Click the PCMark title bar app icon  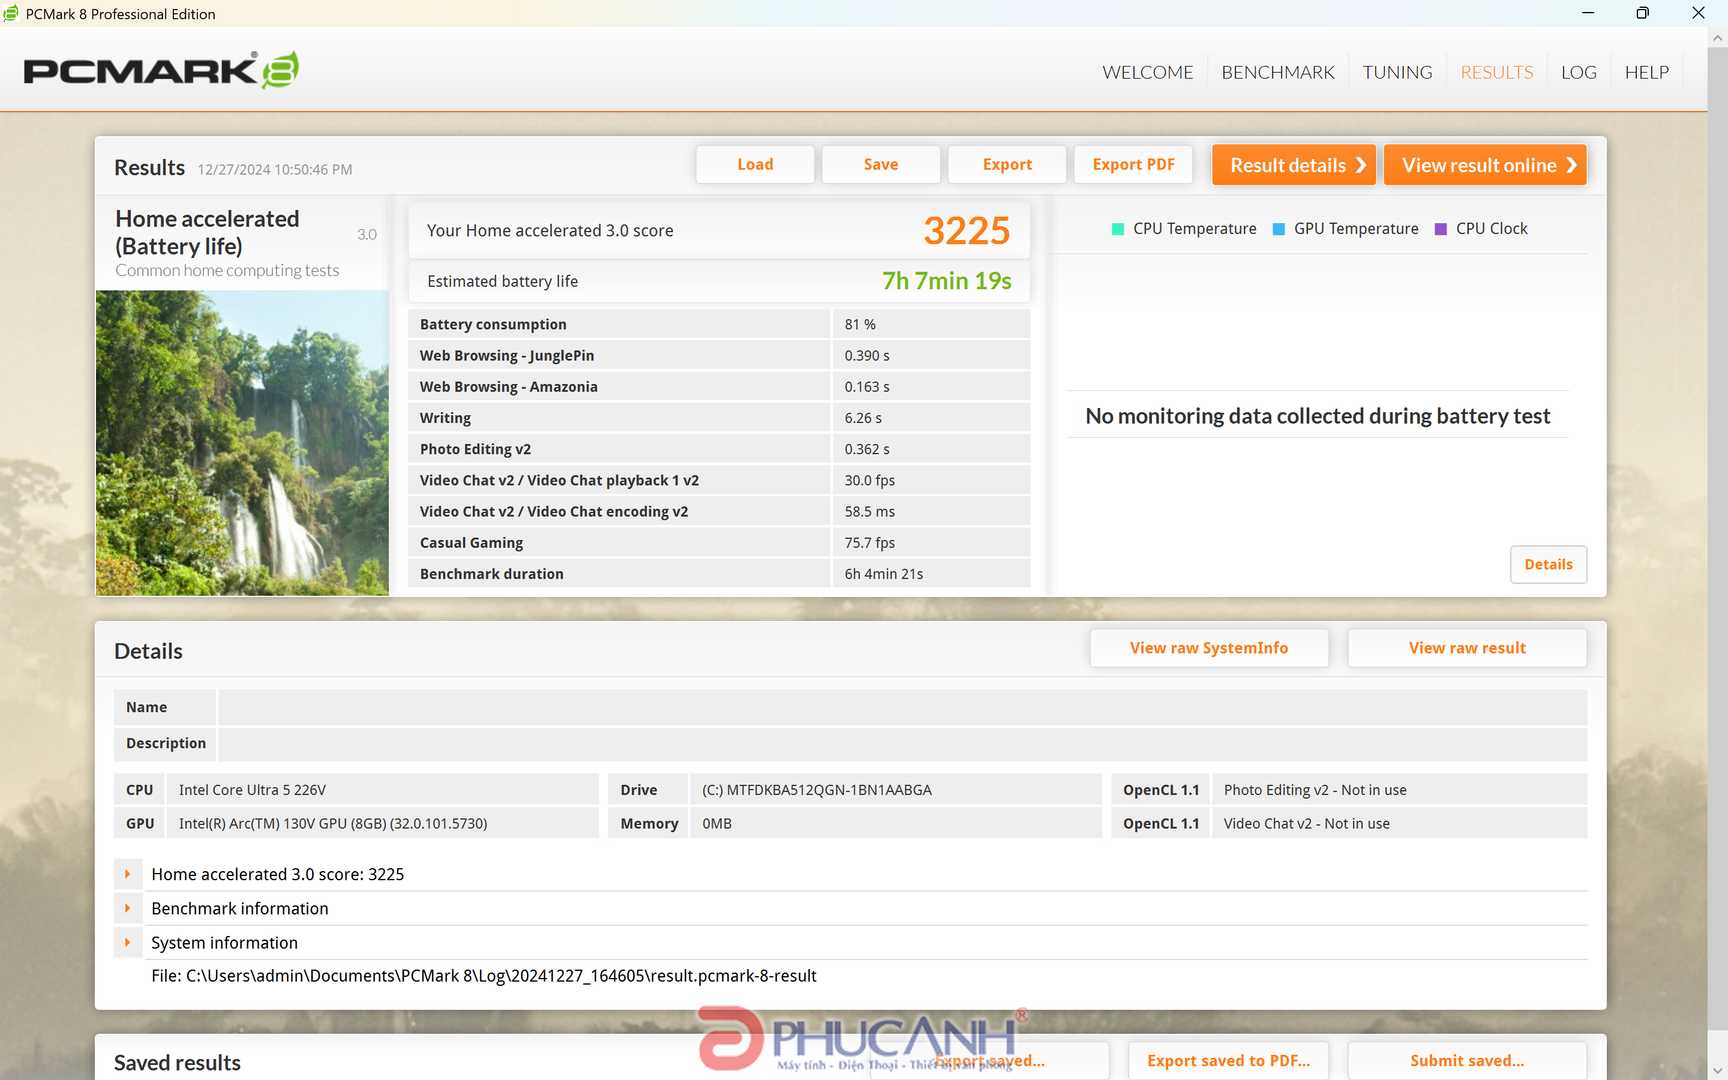click(11, 13)
